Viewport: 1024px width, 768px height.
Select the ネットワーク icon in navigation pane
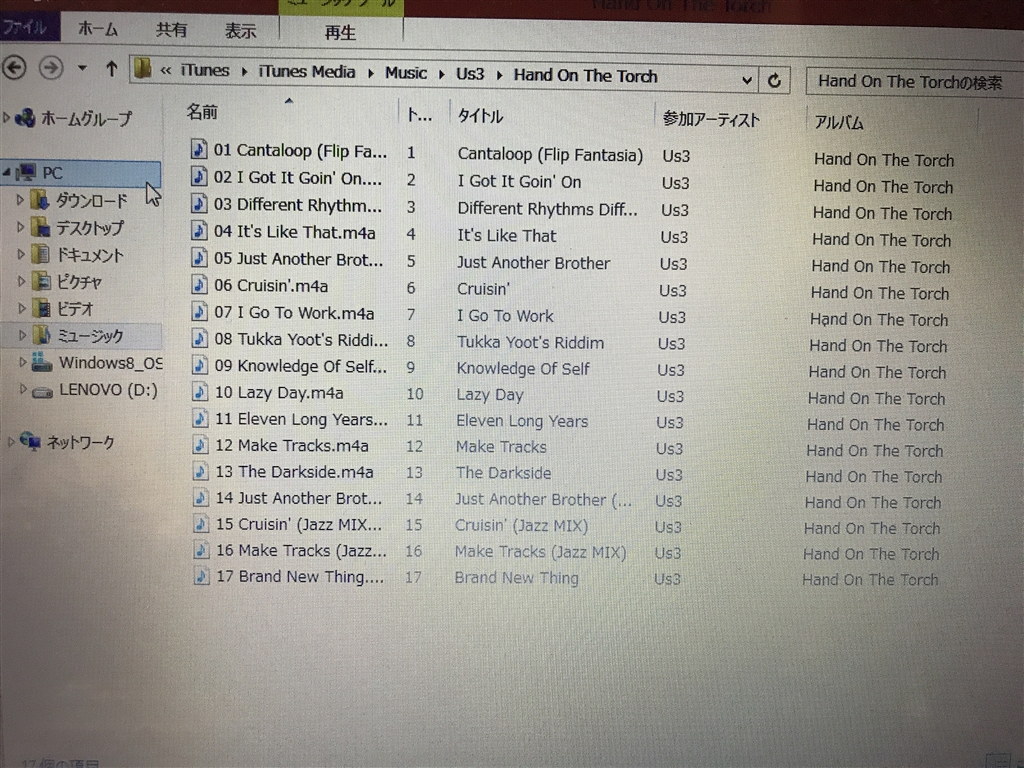(x=31, y=441)
